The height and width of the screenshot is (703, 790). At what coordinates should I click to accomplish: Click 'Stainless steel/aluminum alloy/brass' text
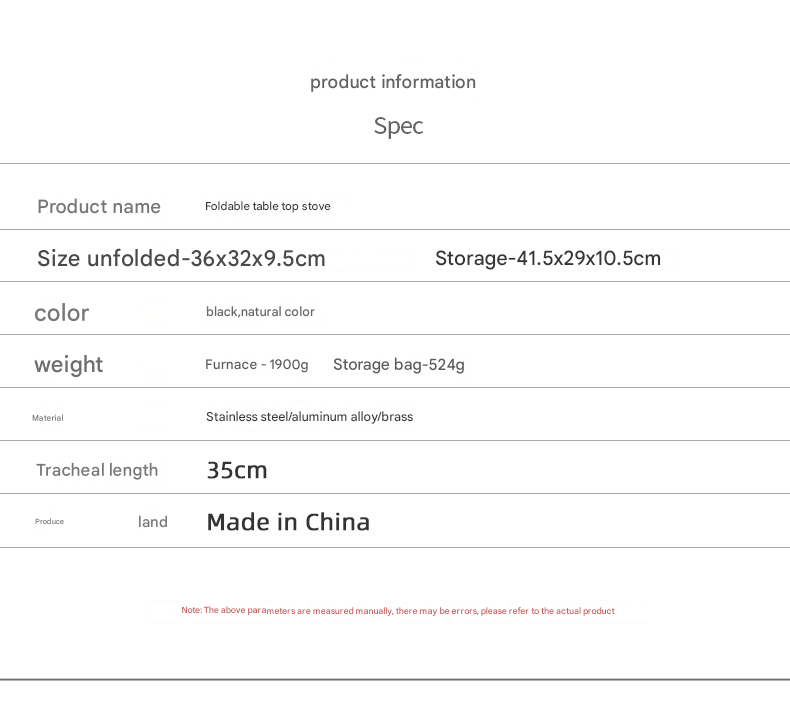[x=309, y=417]
